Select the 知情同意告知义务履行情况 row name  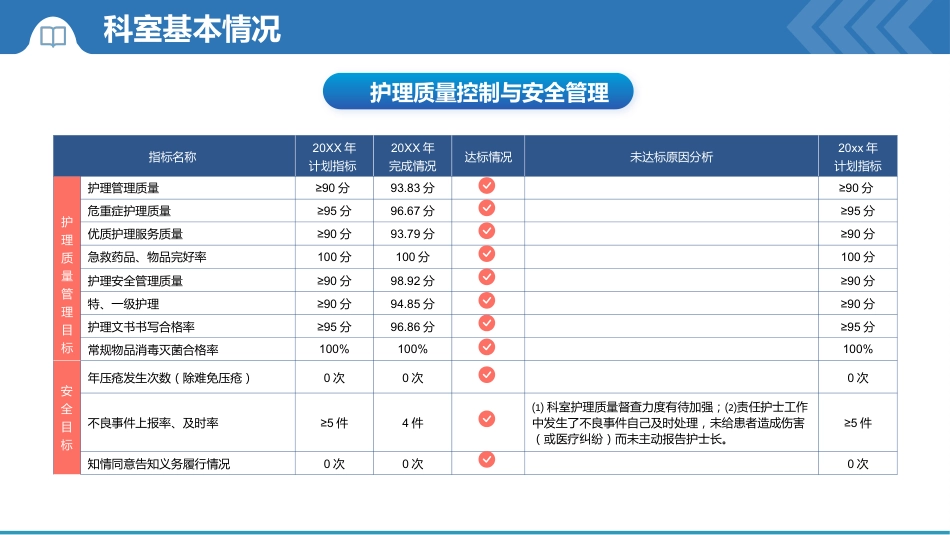tap(159, 464)
